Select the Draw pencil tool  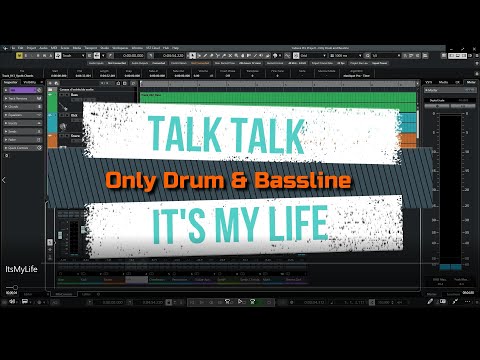point(205,55)
